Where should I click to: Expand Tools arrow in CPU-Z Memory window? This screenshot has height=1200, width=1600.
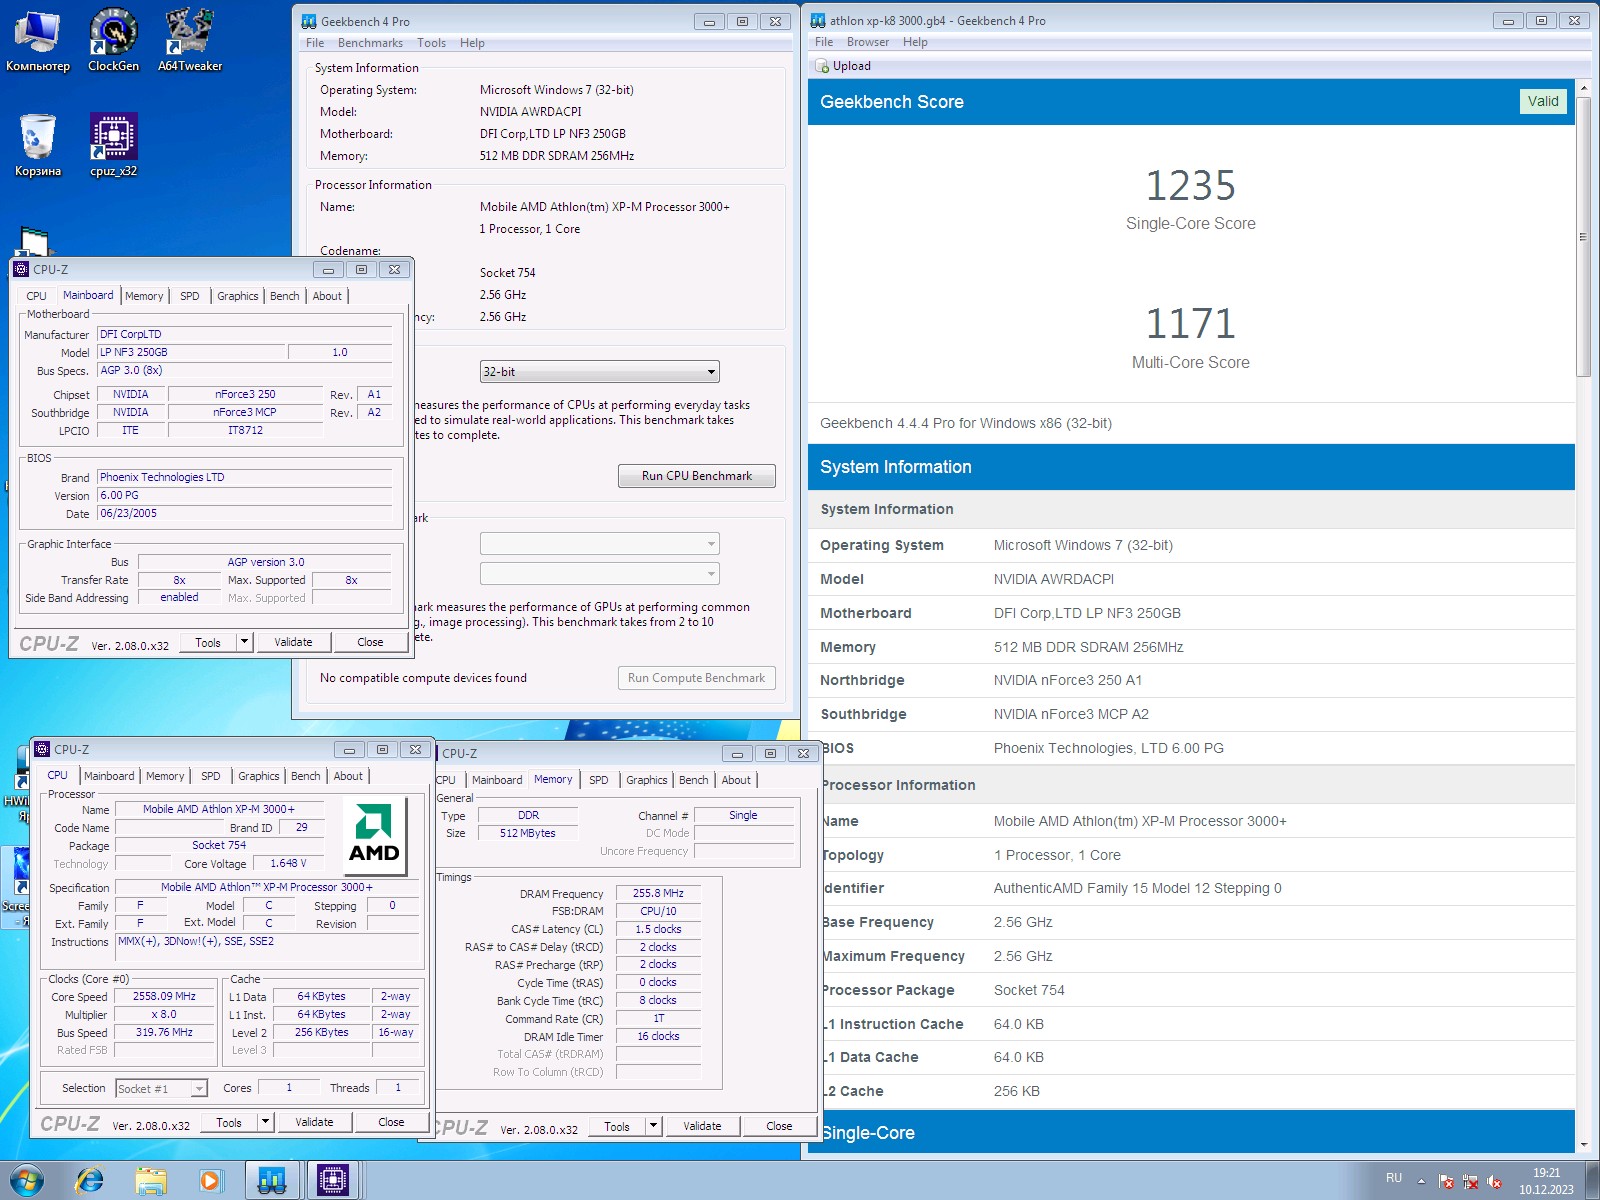(653, 1126)
